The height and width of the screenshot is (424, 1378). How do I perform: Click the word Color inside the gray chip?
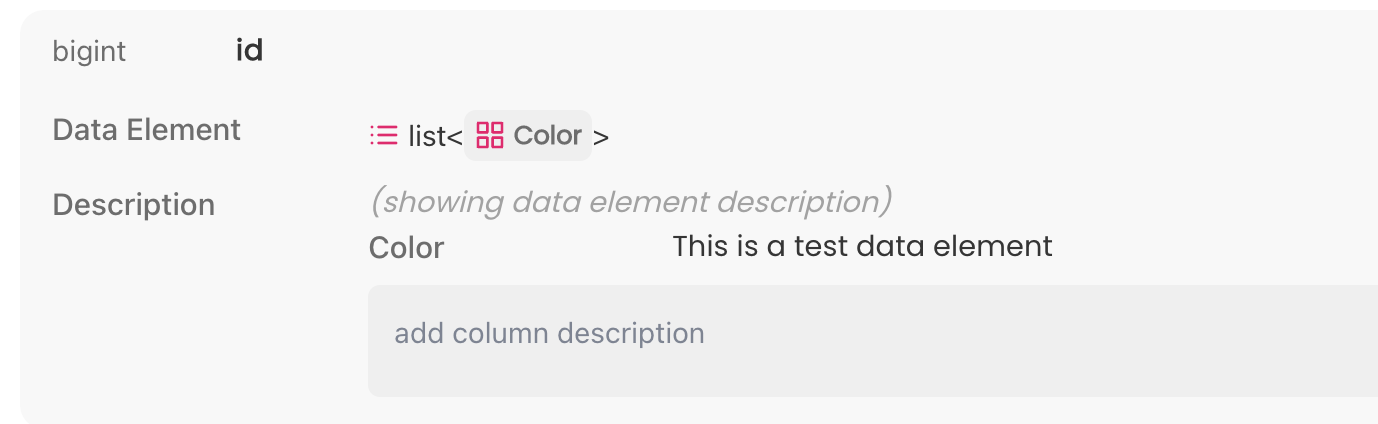547,135
